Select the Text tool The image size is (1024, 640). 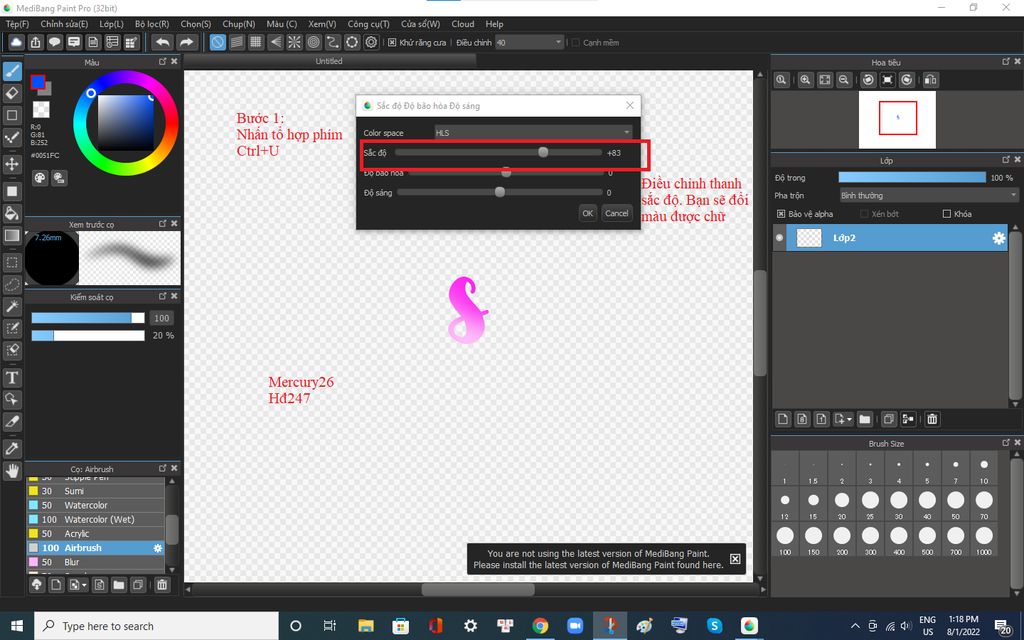click(x=12, y=377)
